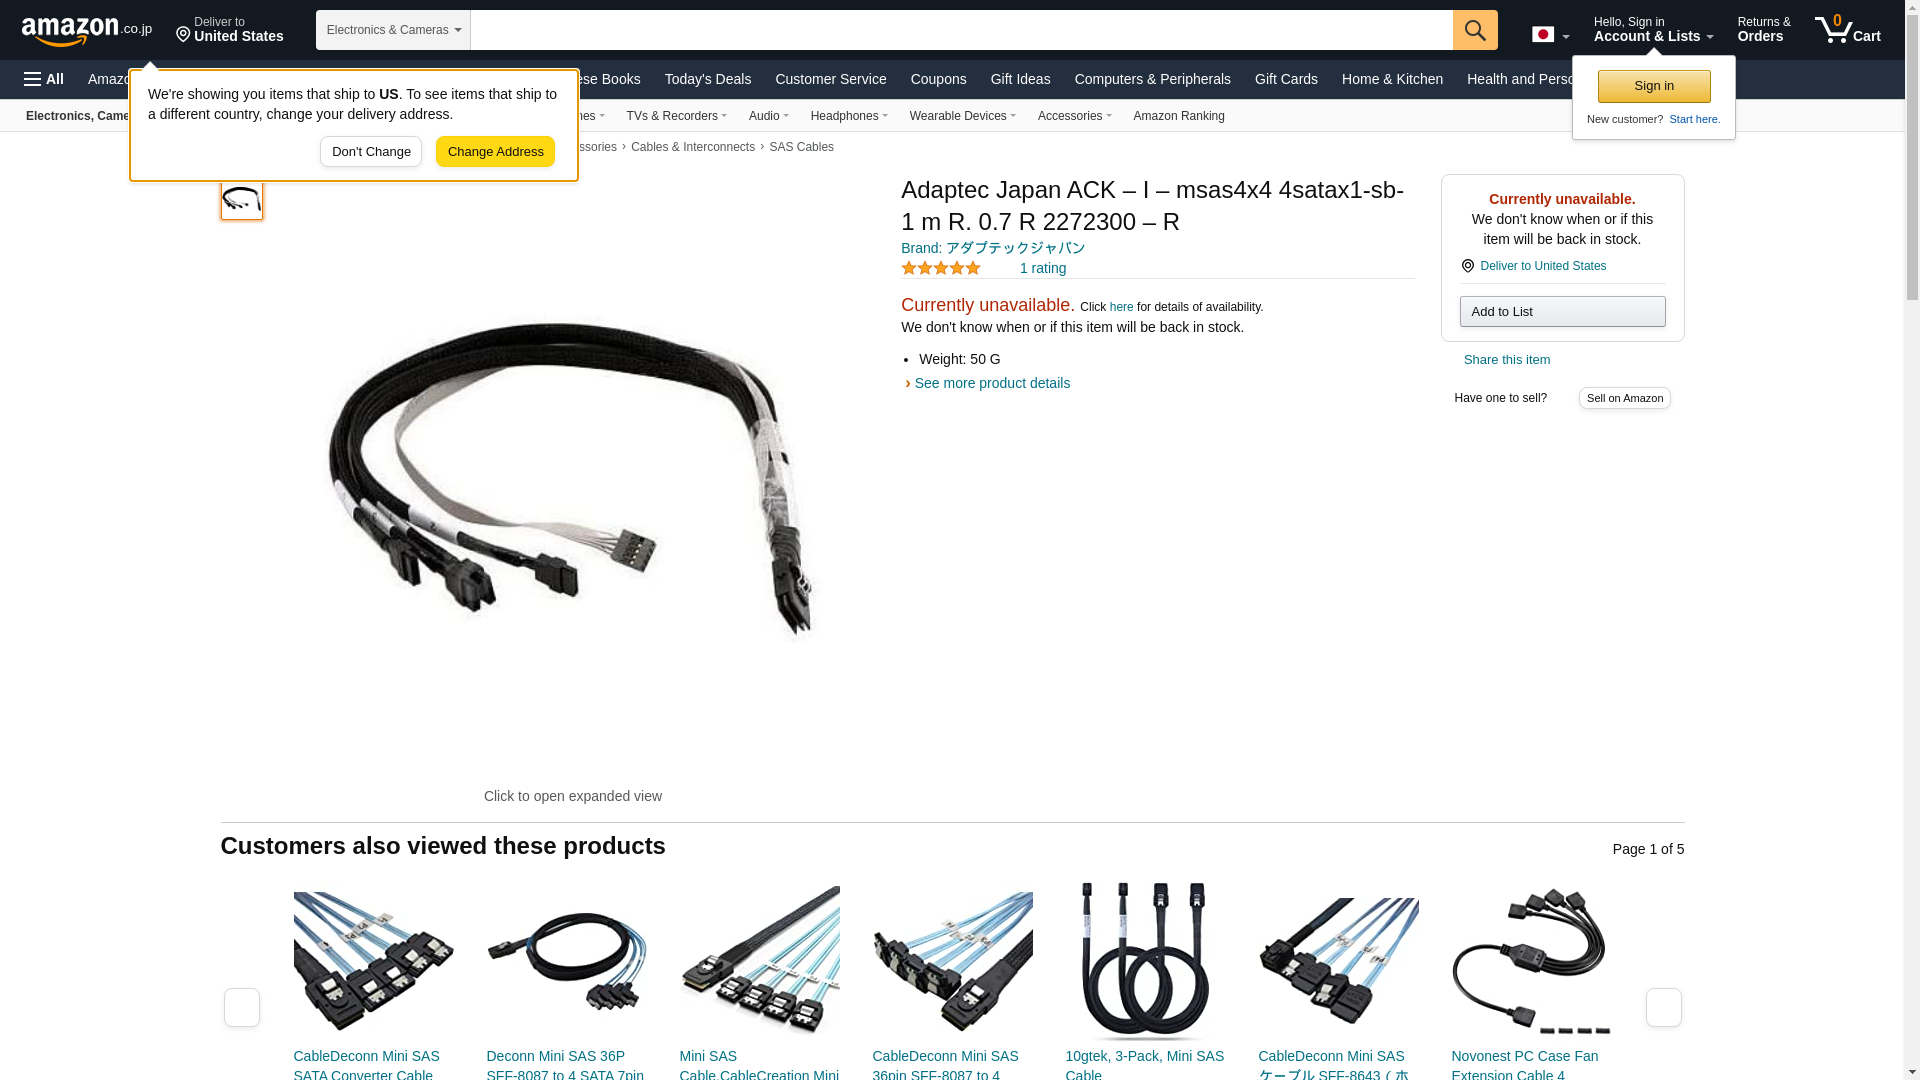Open Account & Lists dropdown
Image resolution: width=1920 pixels, height=1080 pixels.
point(1653,30)
